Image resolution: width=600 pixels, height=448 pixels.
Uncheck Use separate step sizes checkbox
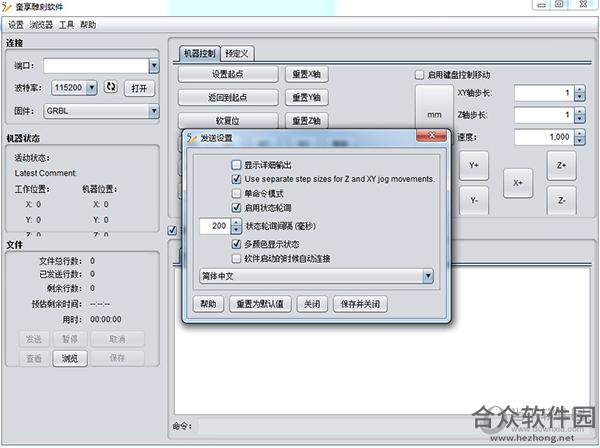236,179
